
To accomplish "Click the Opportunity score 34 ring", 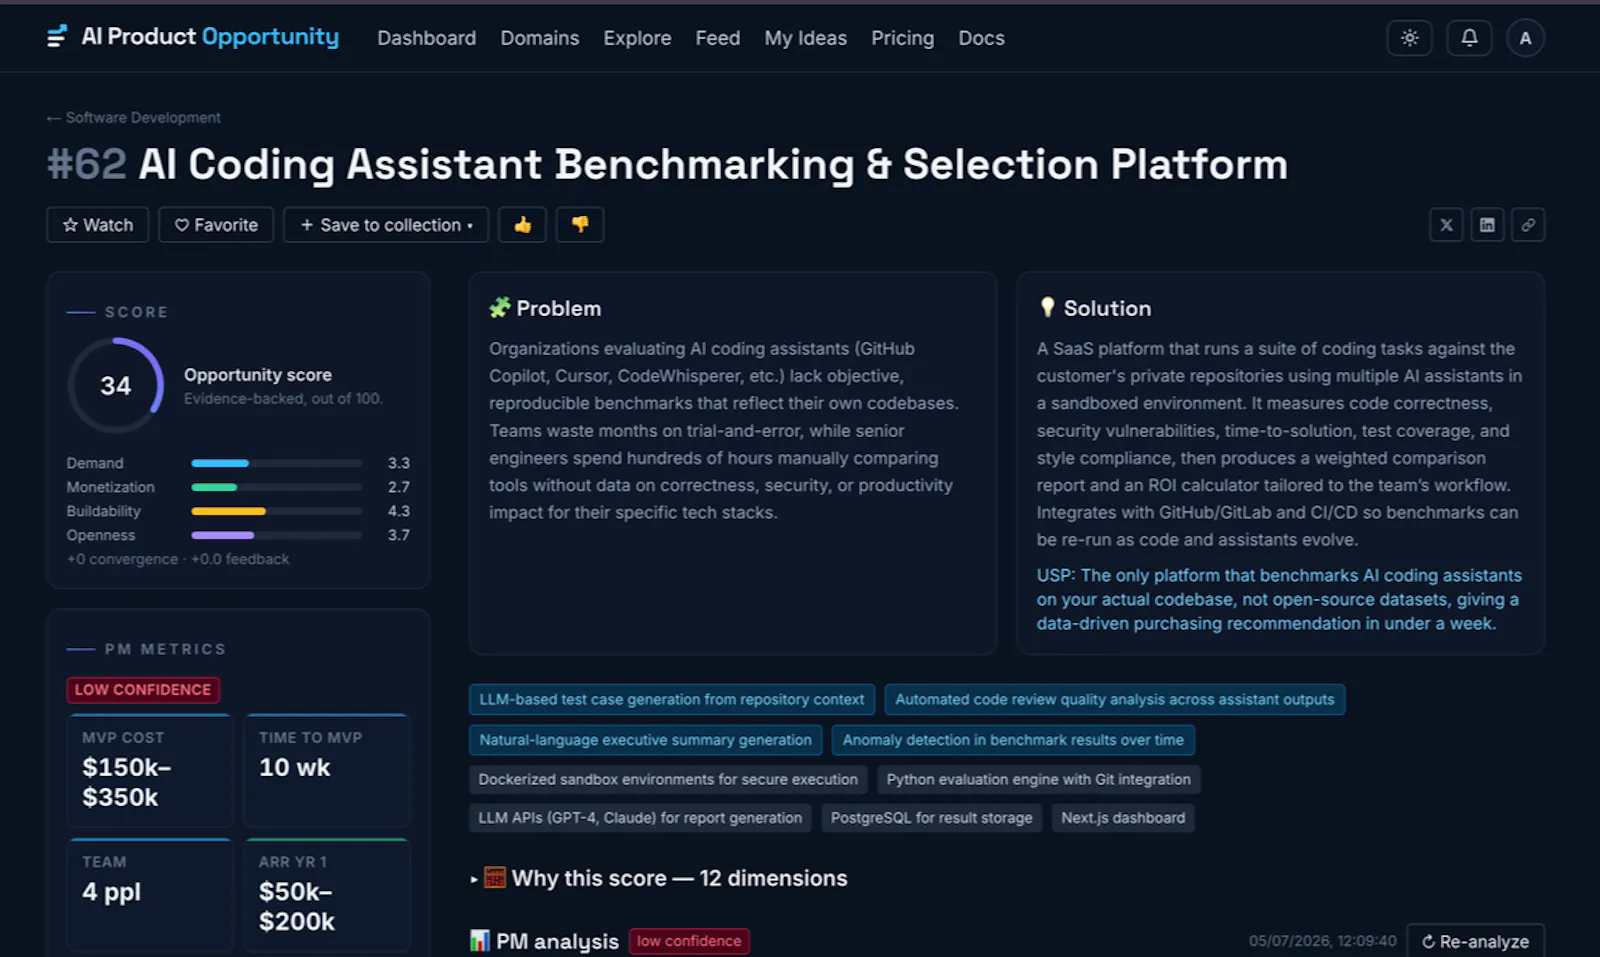I will [x=116, y=385].
